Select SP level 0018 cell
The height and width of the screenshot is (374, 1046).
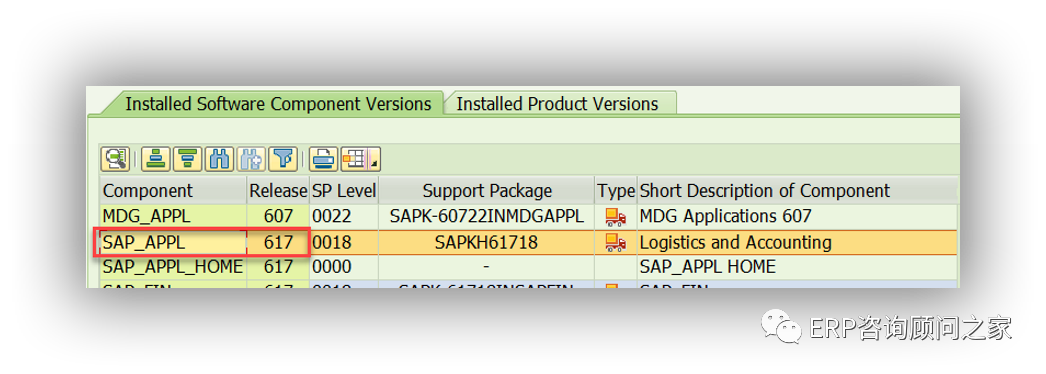344,242
